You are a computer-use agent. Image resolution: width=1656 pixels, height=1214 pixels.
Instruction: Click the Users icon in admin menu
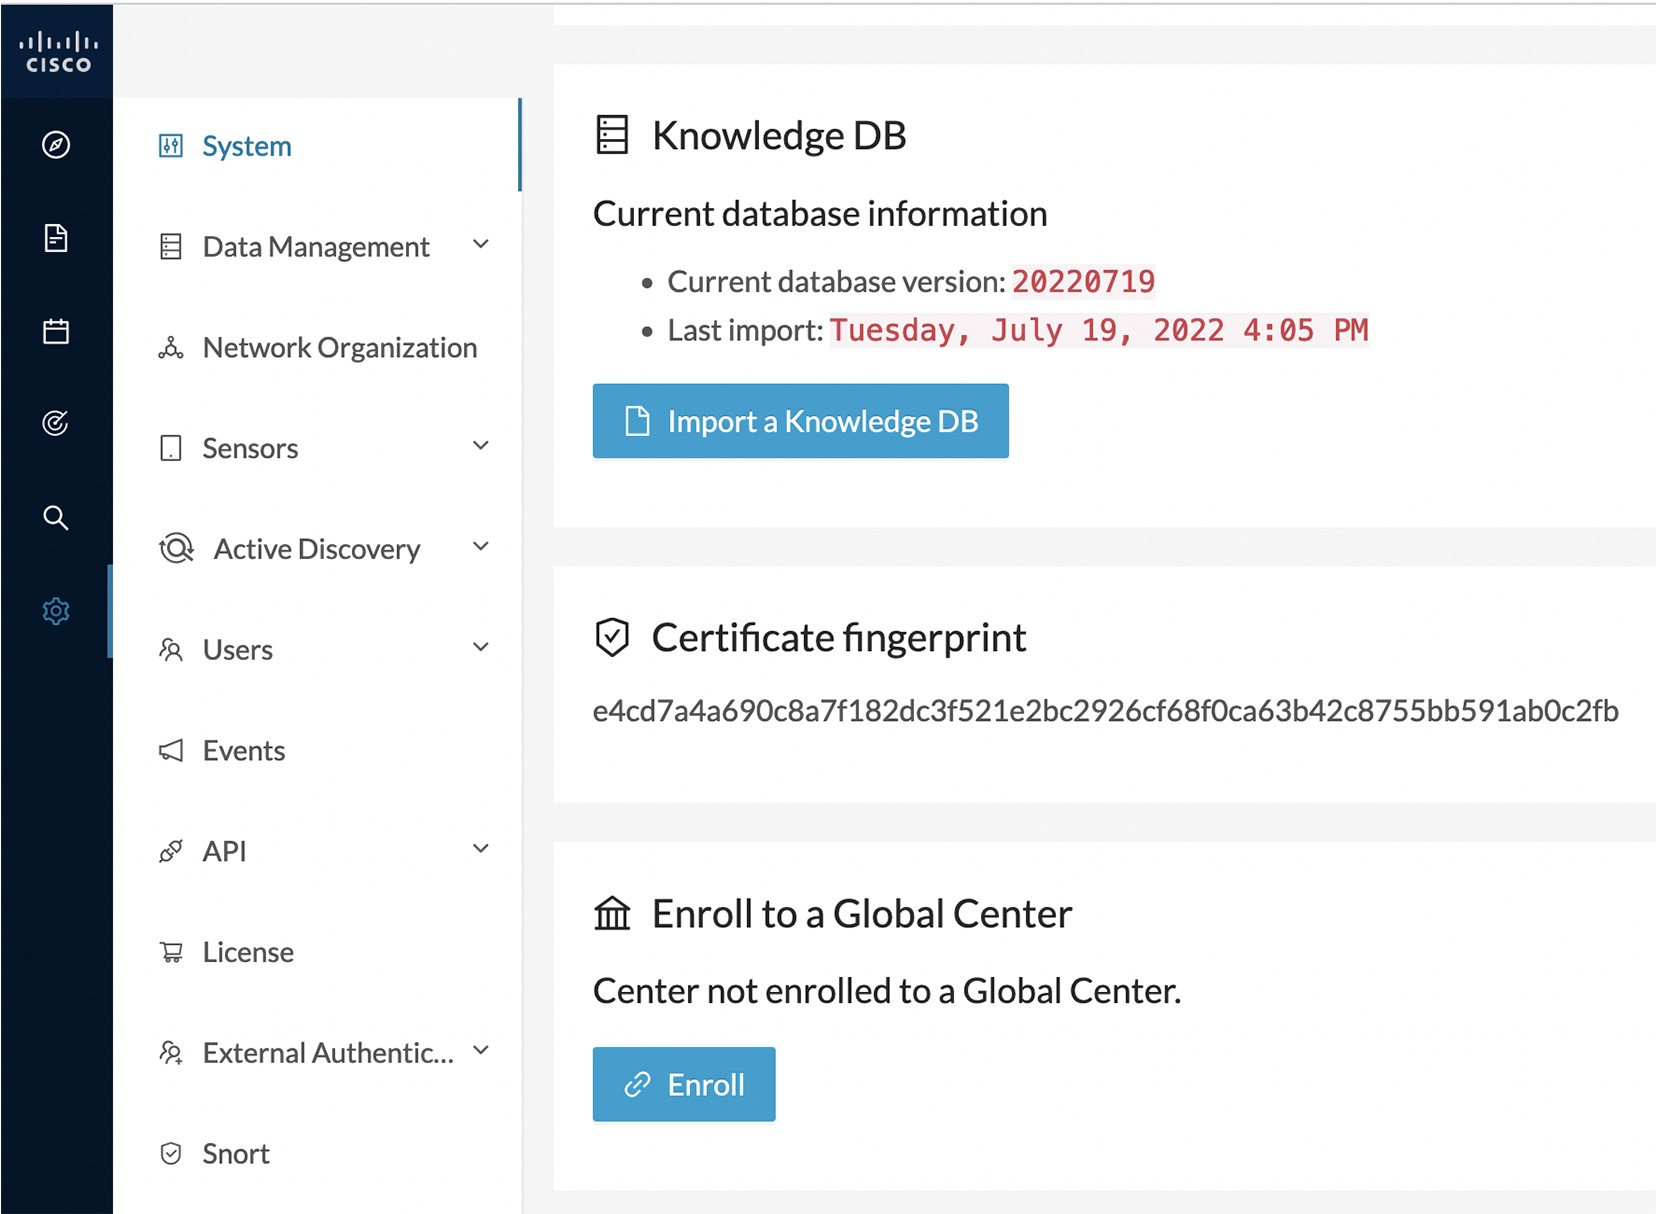171,650
